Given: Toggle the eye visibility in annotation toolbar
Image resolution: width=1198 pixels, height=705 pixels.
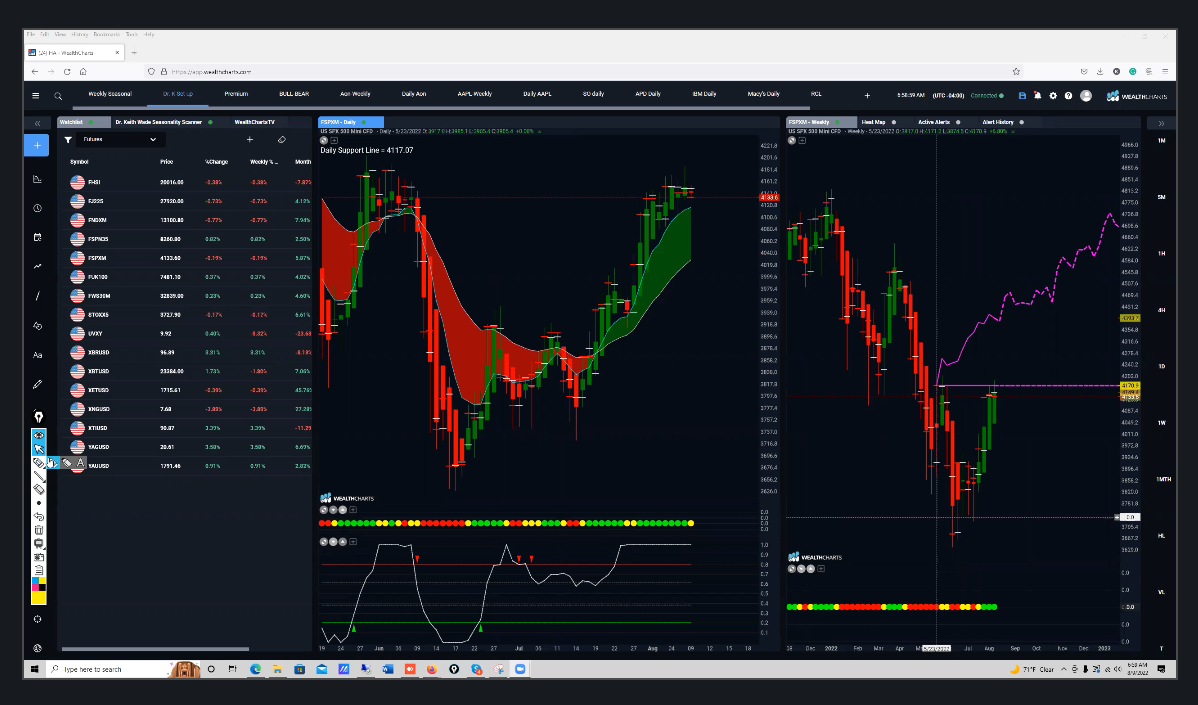Looking at the screenshot, I should pyautogui.click(x=39, y=435).
